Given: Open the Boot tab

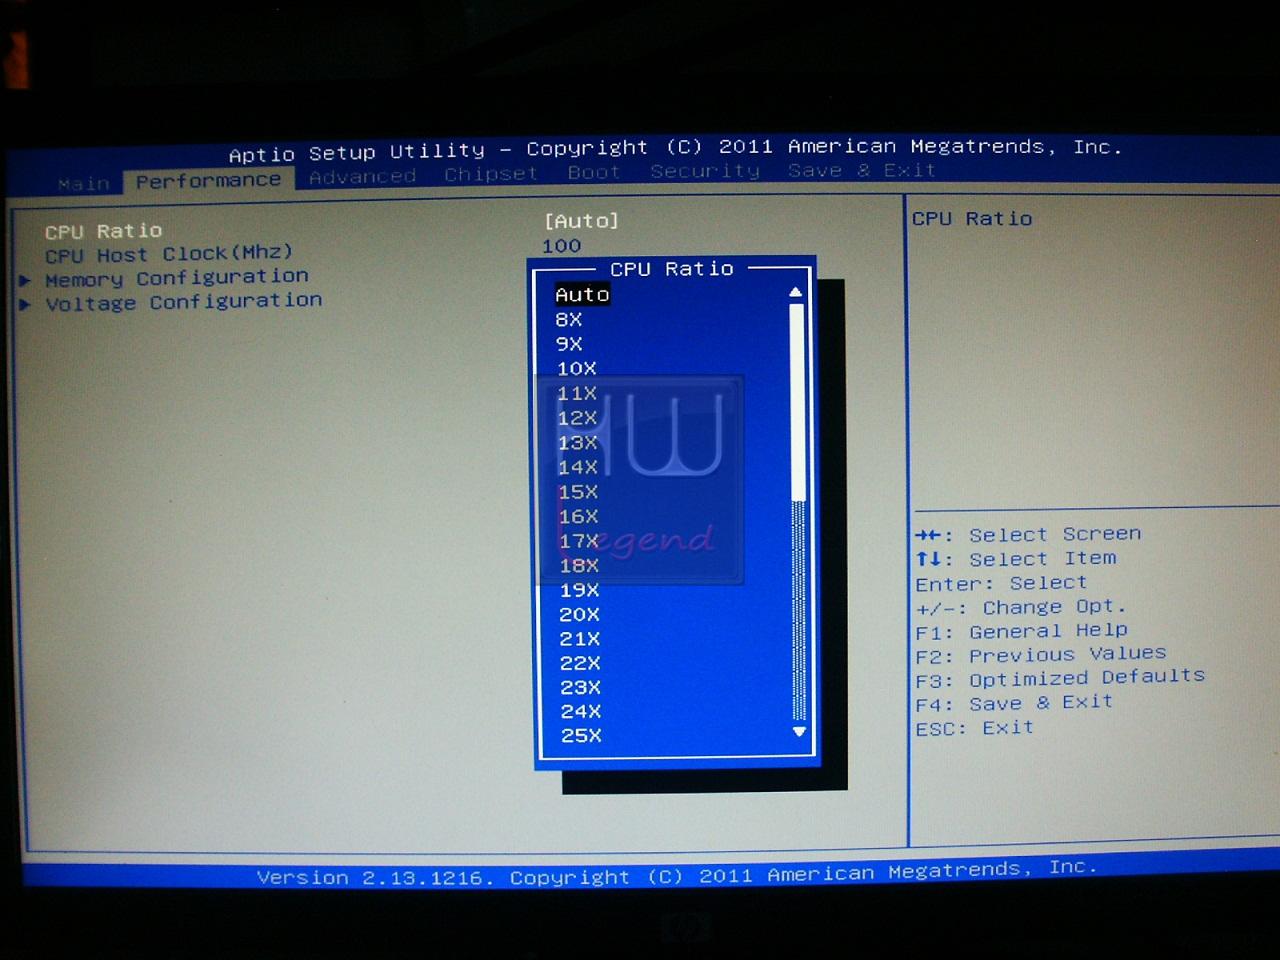Looking at the screenshot, I should (593, 172).
